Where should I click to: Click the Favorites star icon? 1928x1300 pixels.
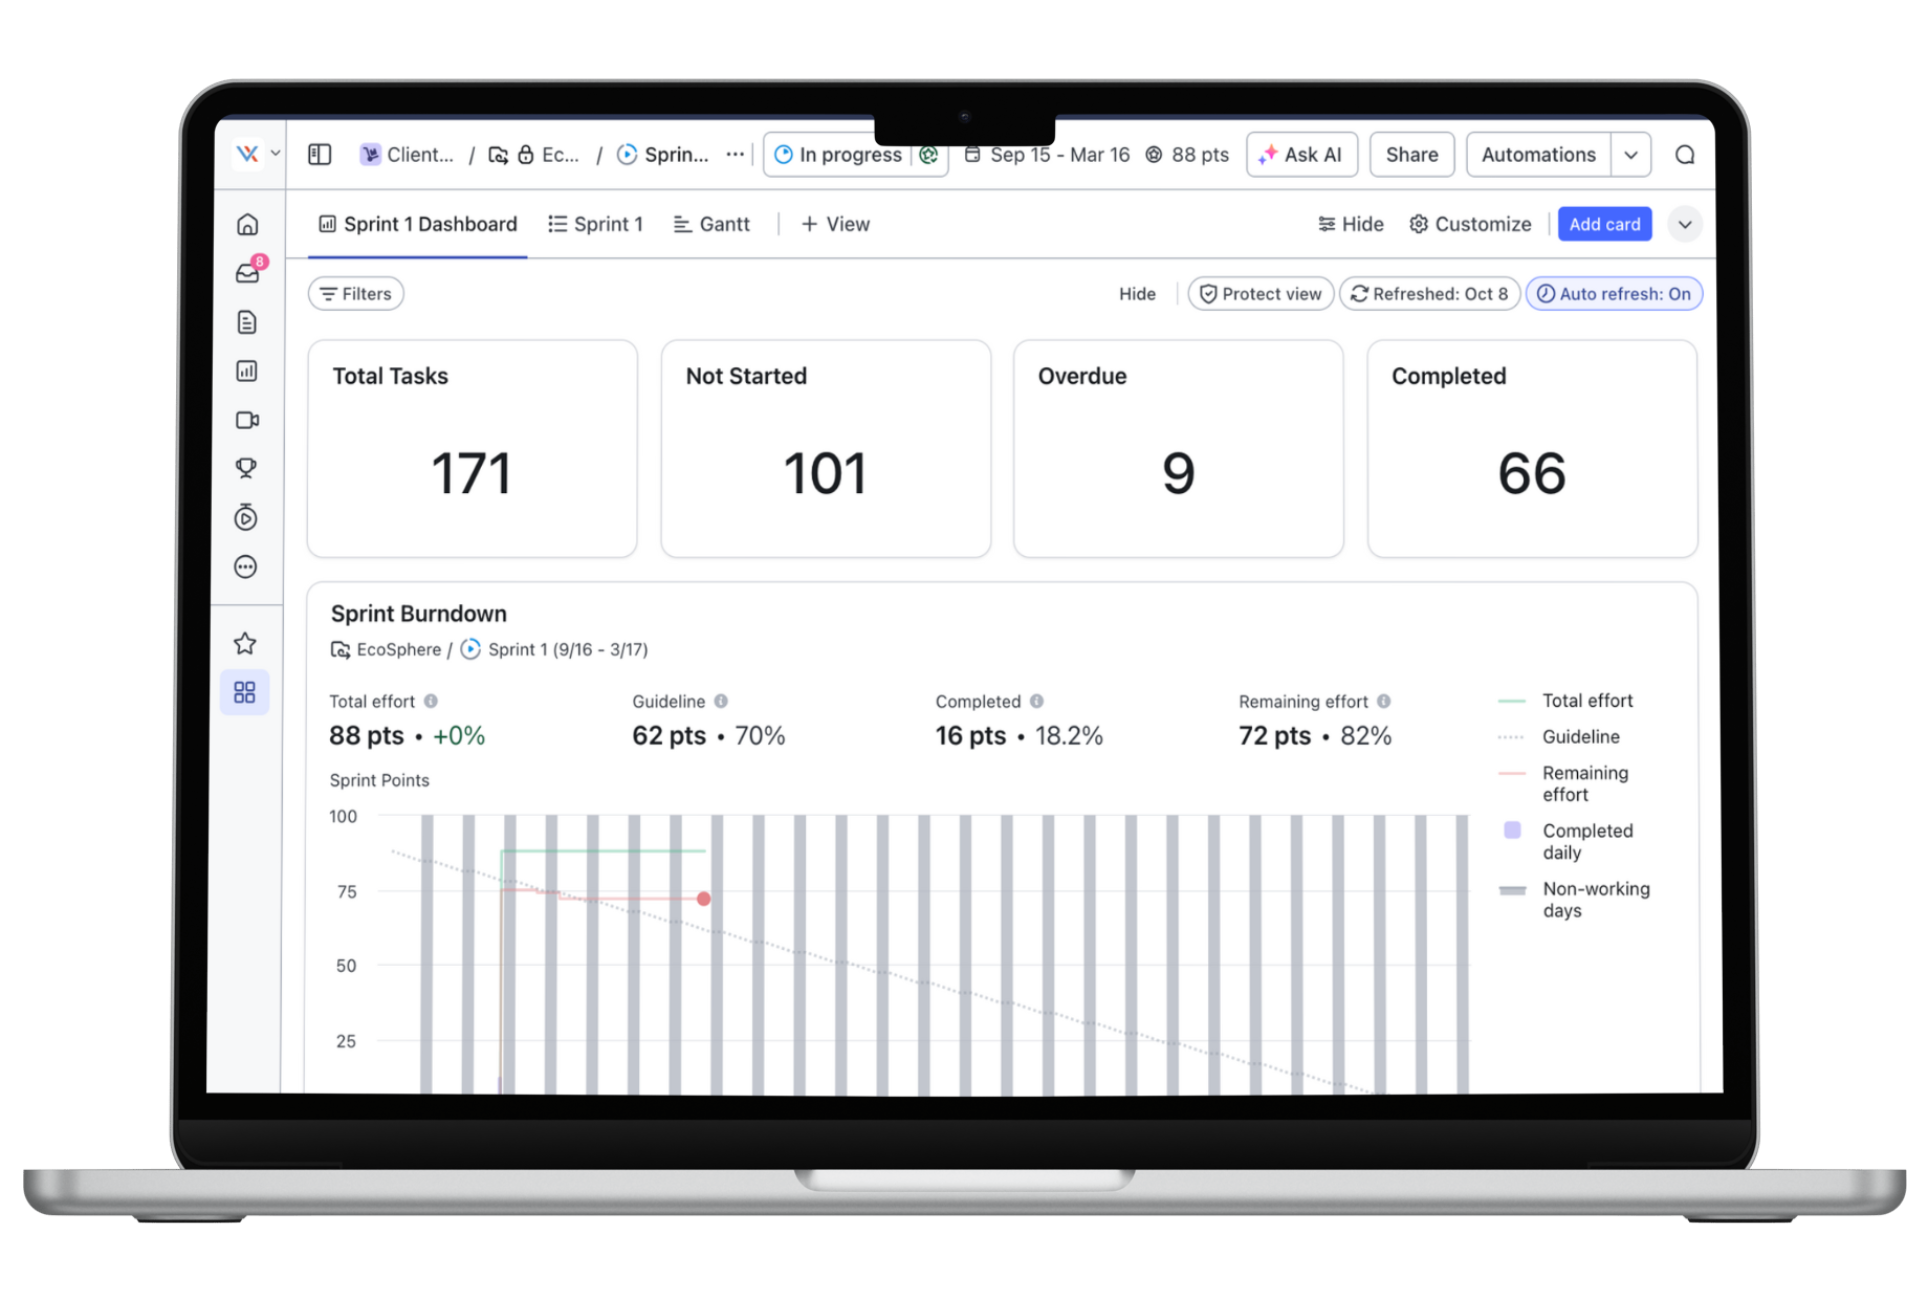[x=245, y=643]
